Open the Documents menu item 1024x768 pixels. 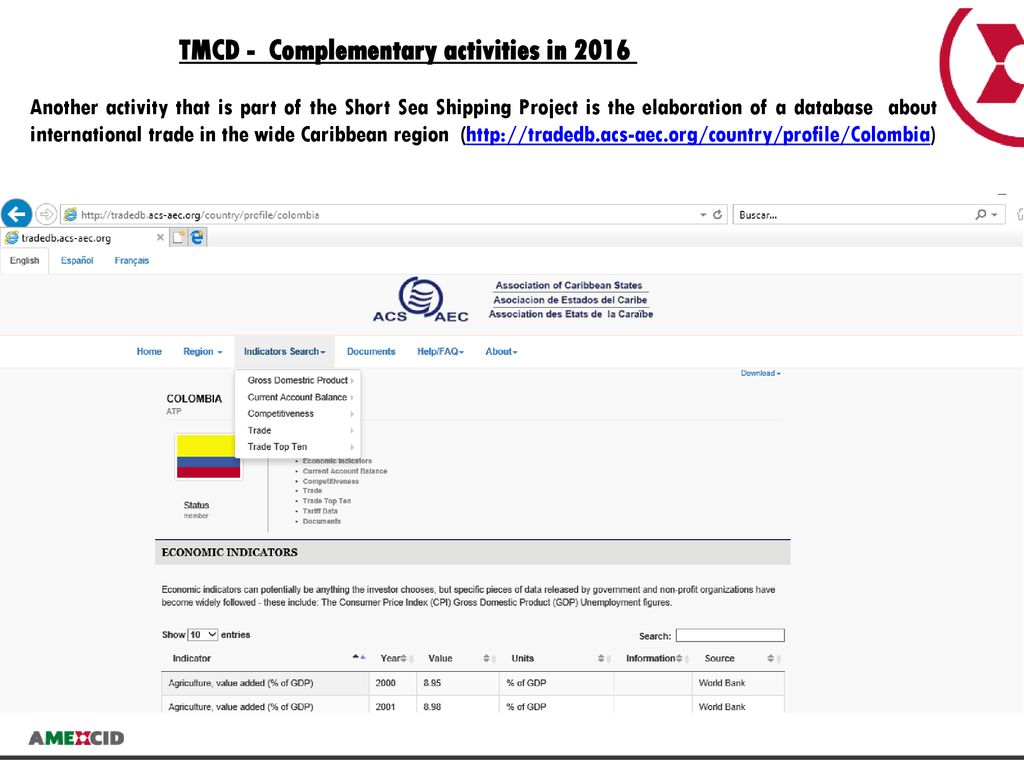[x=371, y=351]
